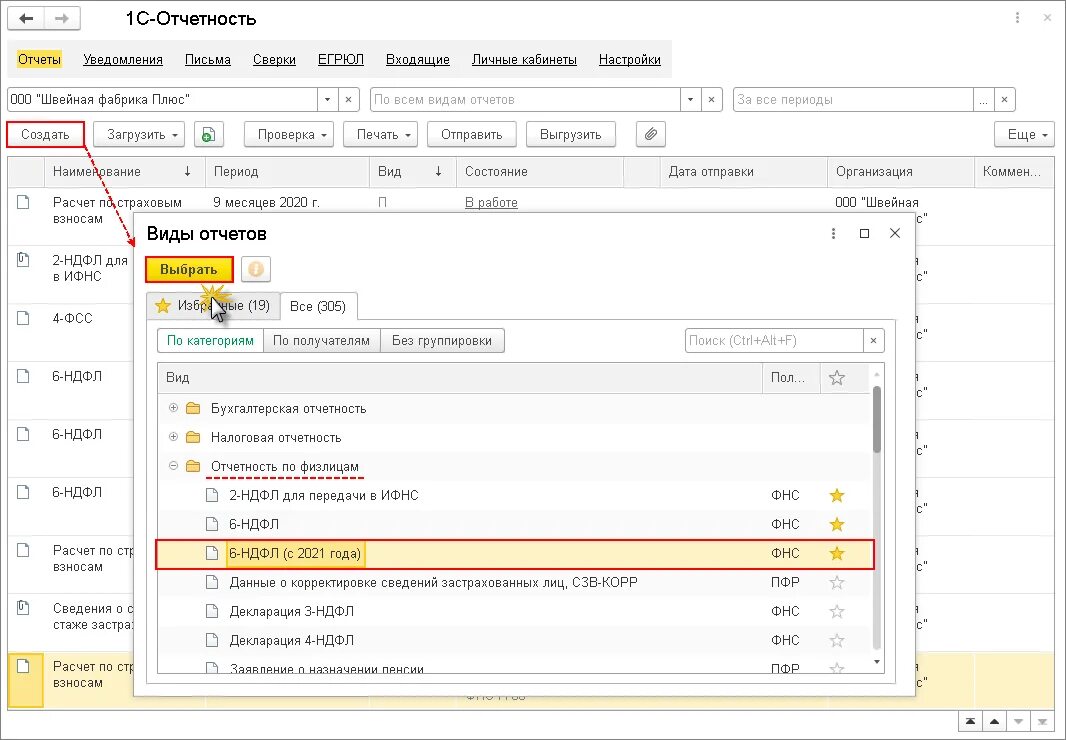Select the Декларация 3-НДФЛ row

514,611
